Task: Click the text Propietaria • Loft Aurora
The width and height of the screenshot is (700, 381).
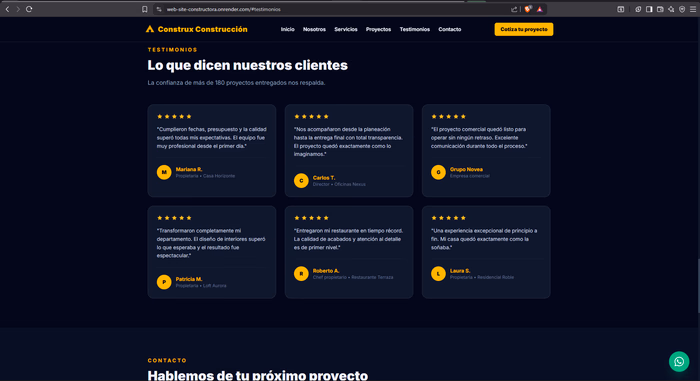Action: pyautogui.click(x=201, y=286)
